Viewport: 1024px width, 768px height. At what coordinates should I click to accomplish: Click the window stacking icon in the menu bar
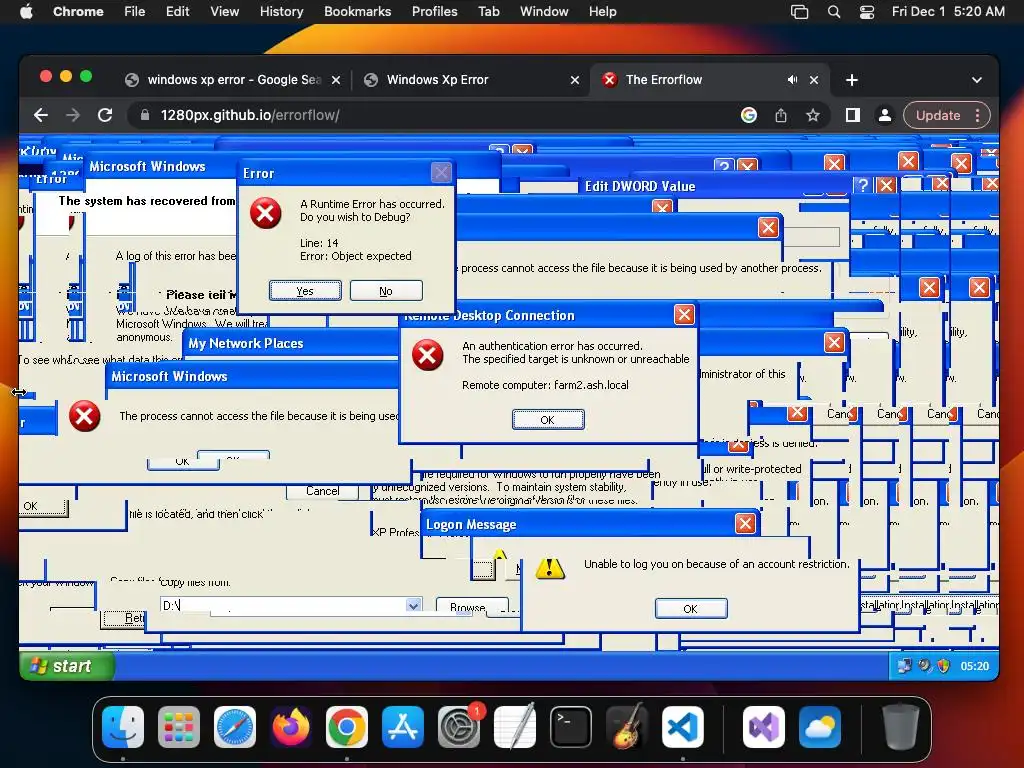[x=799, y=12]
